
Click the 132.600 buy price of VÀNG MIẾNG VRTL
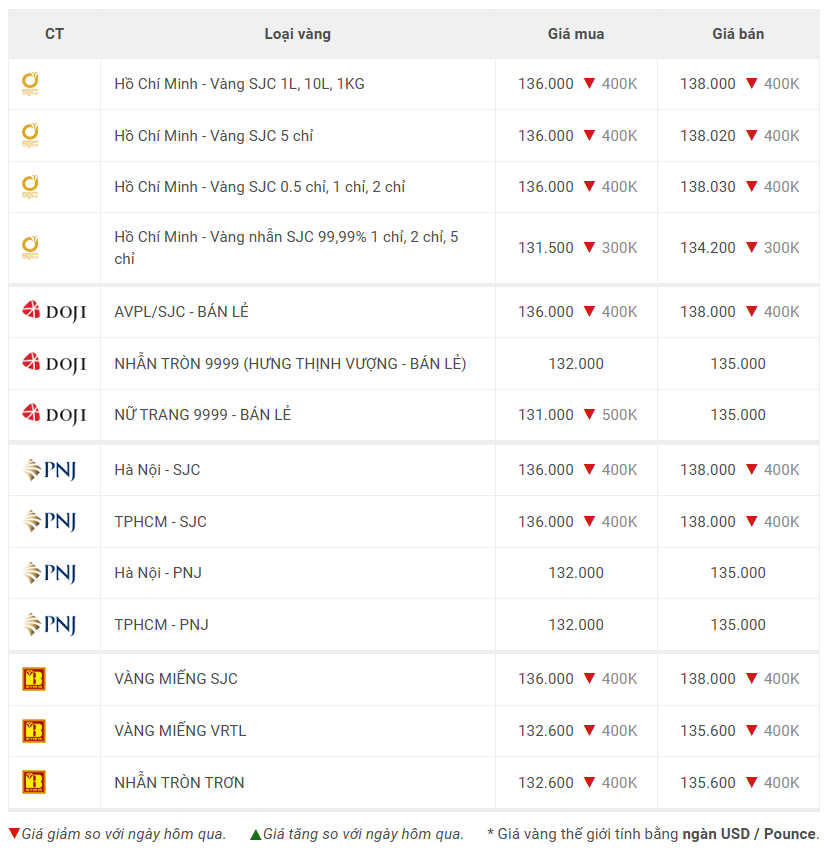546,731
